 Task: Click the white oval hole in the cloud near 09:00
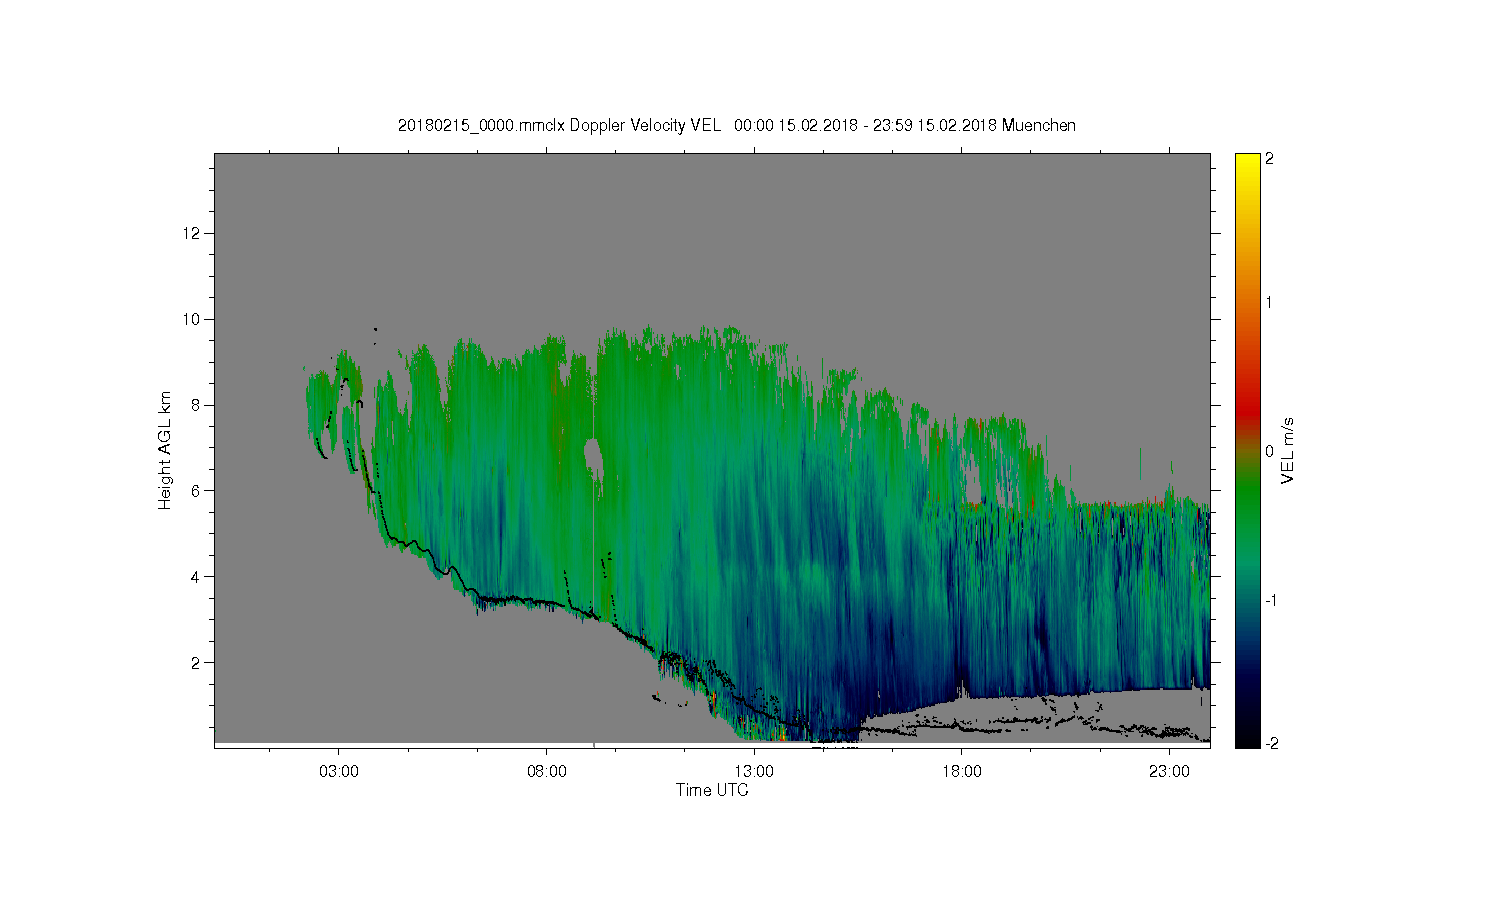pyautogui.click(x=594, y=460)
